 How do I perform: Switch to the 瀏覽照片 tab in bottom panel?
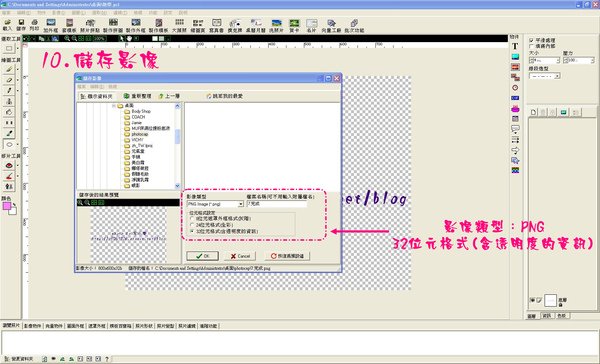pyautogui.click(x=11, y=325)
